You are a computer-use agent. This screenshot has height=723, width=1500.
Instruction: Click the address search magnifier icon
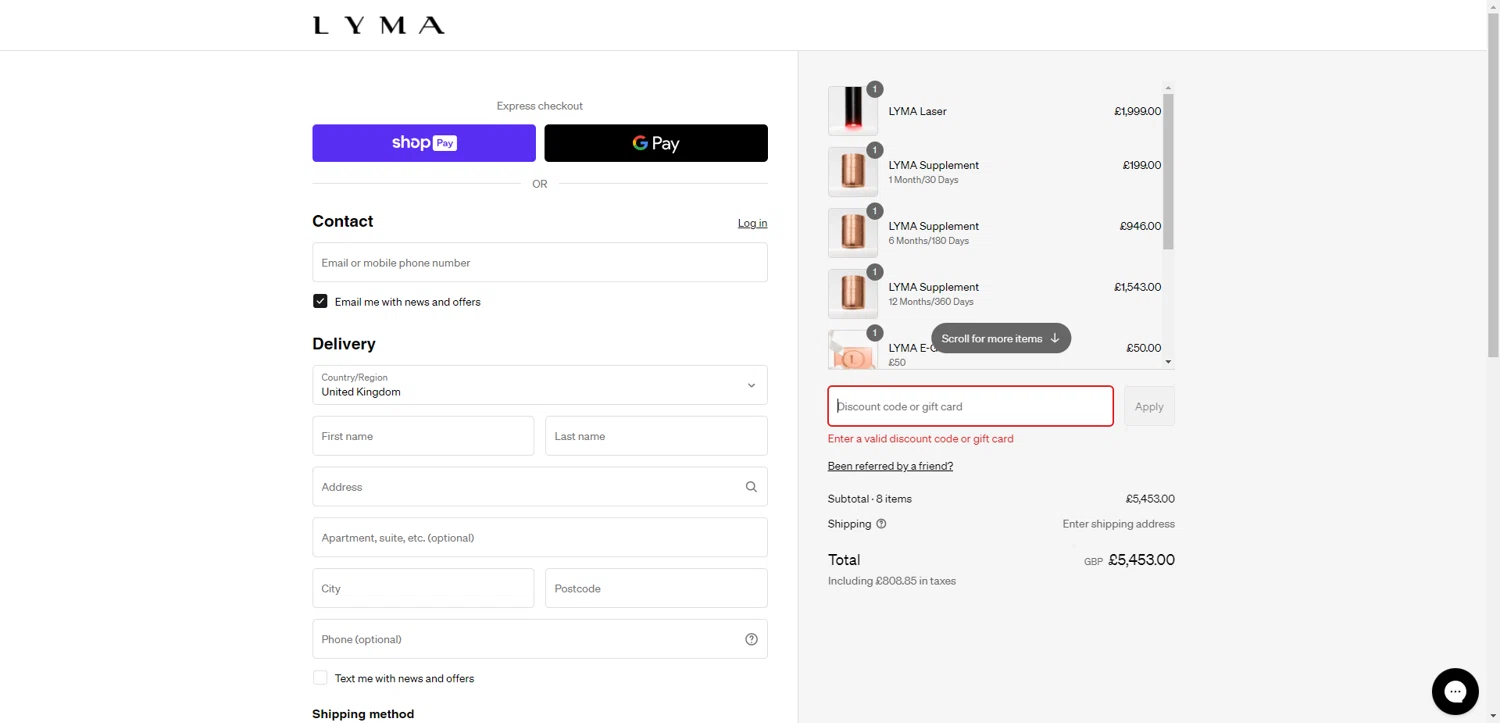(x=751, y=487)
